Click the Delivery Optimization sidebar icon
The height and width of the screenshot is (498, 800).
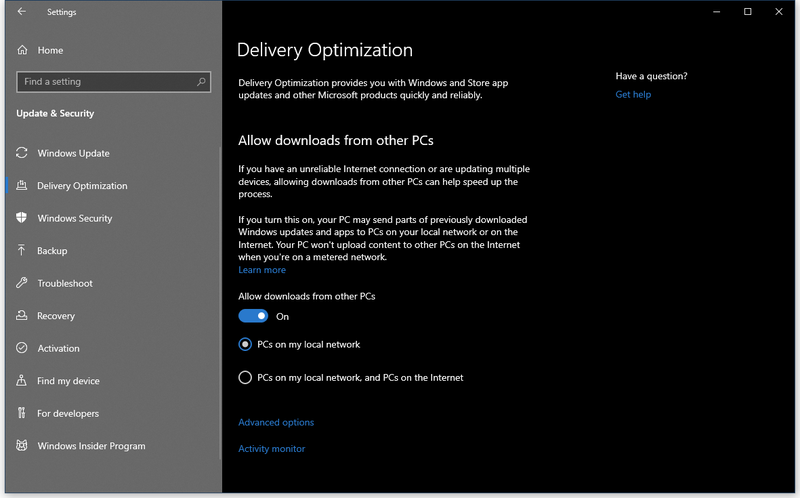click(x=21, y=185)
